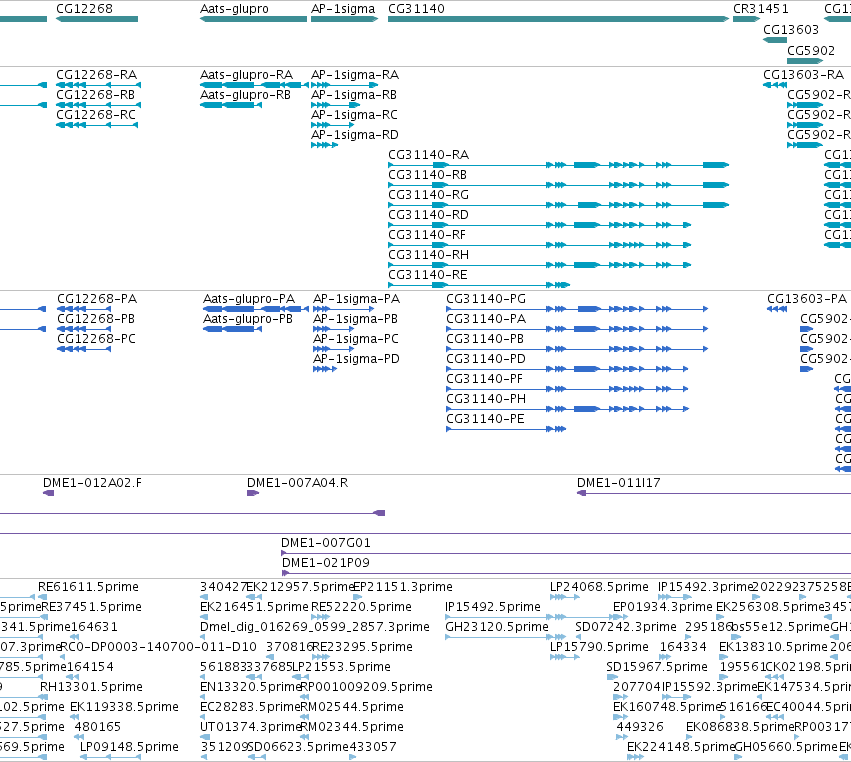This screenshot has height=762, width=851.
Task: Select the long teal CG31140 gene bar
Action: [x=558, y=19]
